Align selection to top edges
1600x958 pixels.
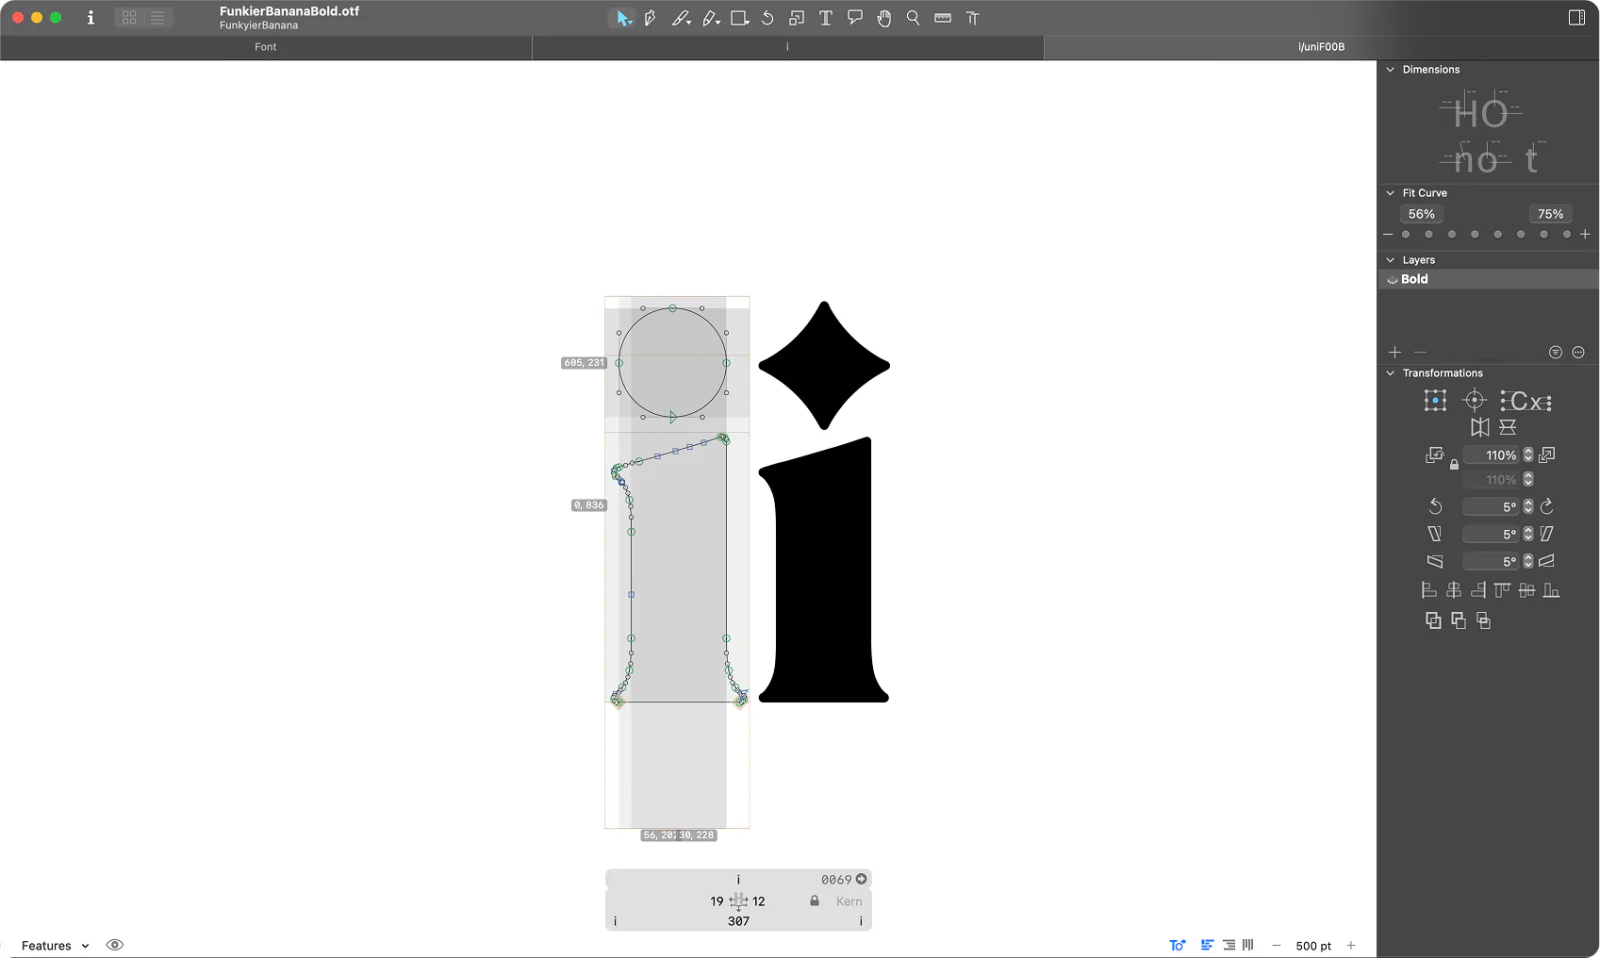pyautogui.click(x=1502, y=590)
